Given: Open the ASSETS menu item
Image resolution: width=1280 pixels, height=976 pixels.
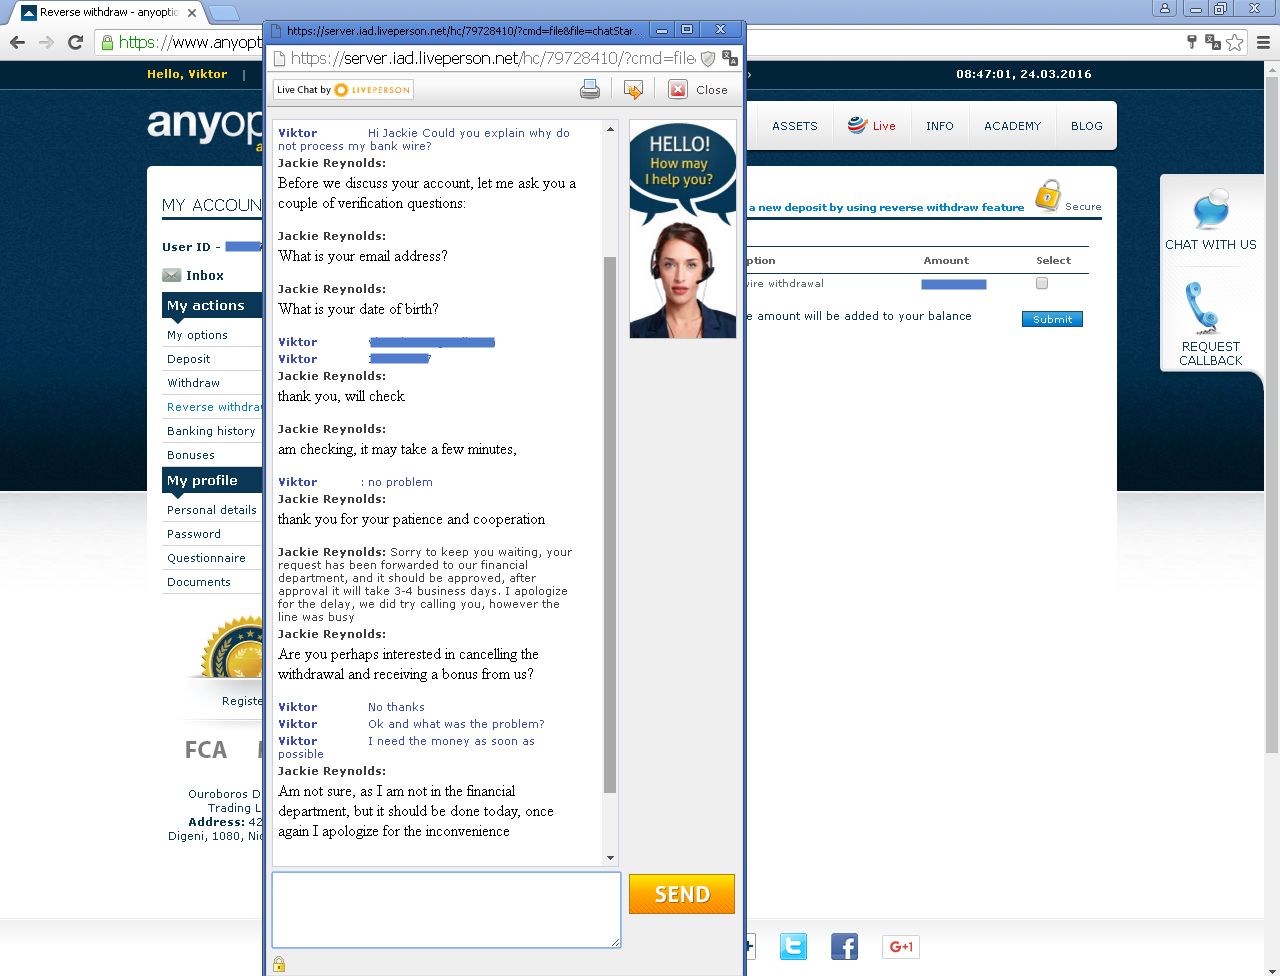Looking at the screenshot, I should coord(795,126).
